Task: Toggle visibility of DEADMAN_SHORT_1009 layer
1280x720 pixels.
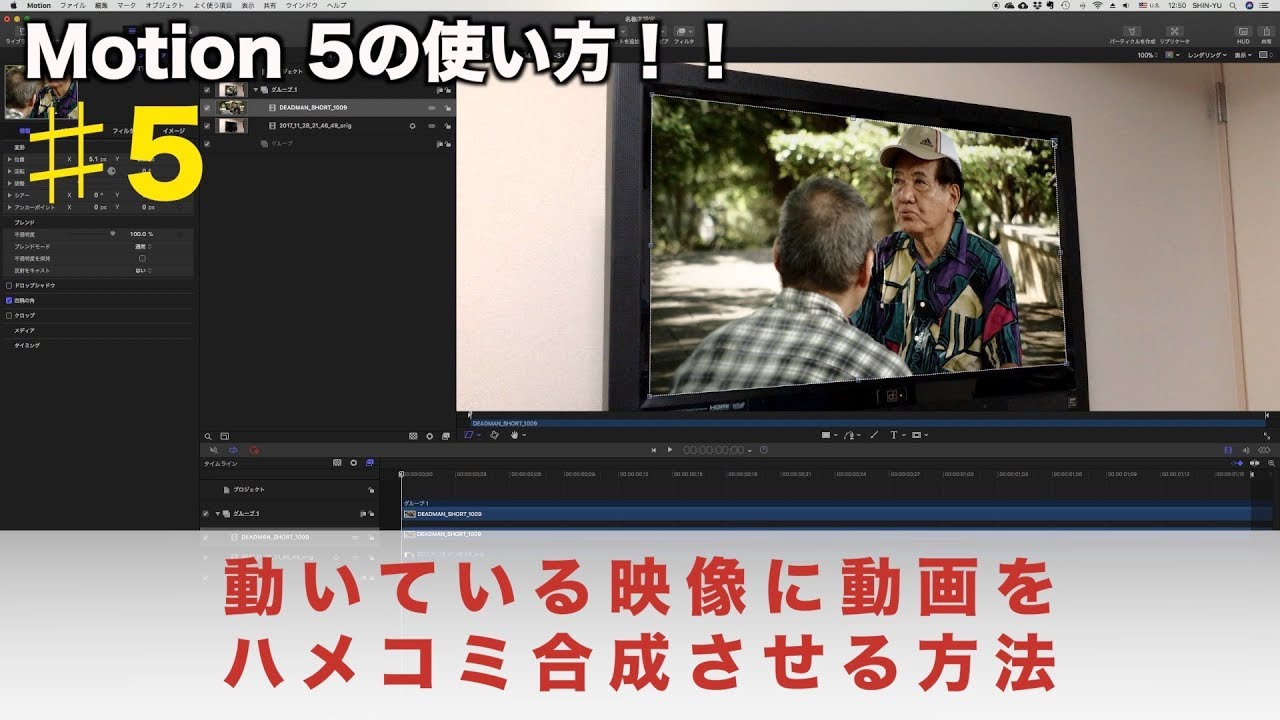Action: click(207, 107)
